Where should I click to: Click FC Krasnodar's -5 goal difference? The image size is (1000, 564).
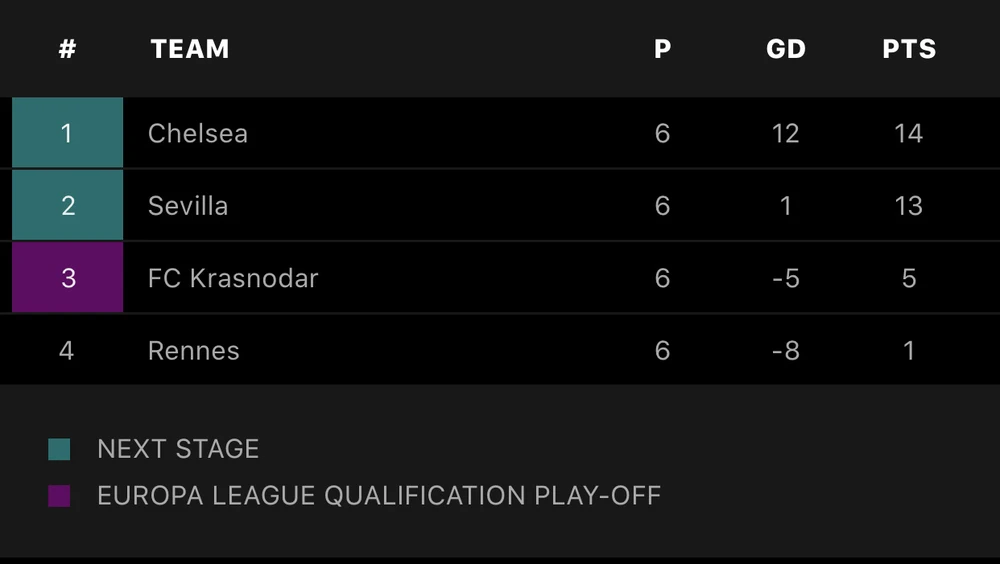786,278
